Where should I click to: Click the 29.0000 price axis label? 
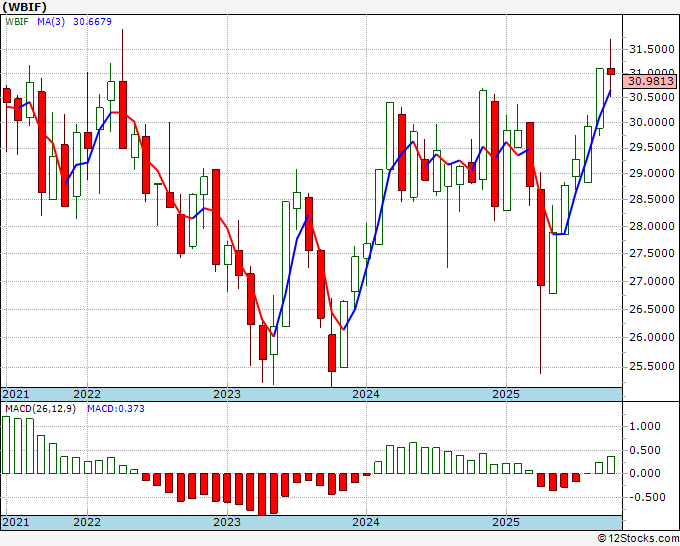pos(652,173)
